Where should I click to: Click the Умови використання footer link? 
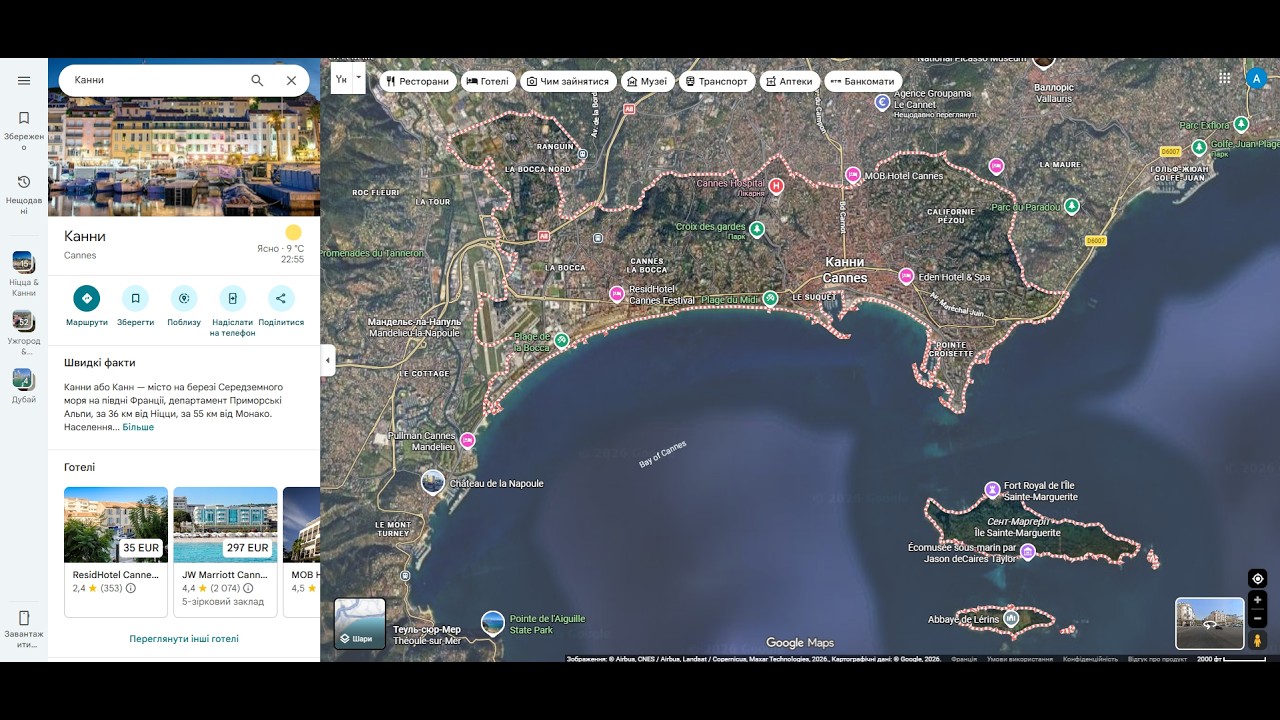coord(1020,659)
